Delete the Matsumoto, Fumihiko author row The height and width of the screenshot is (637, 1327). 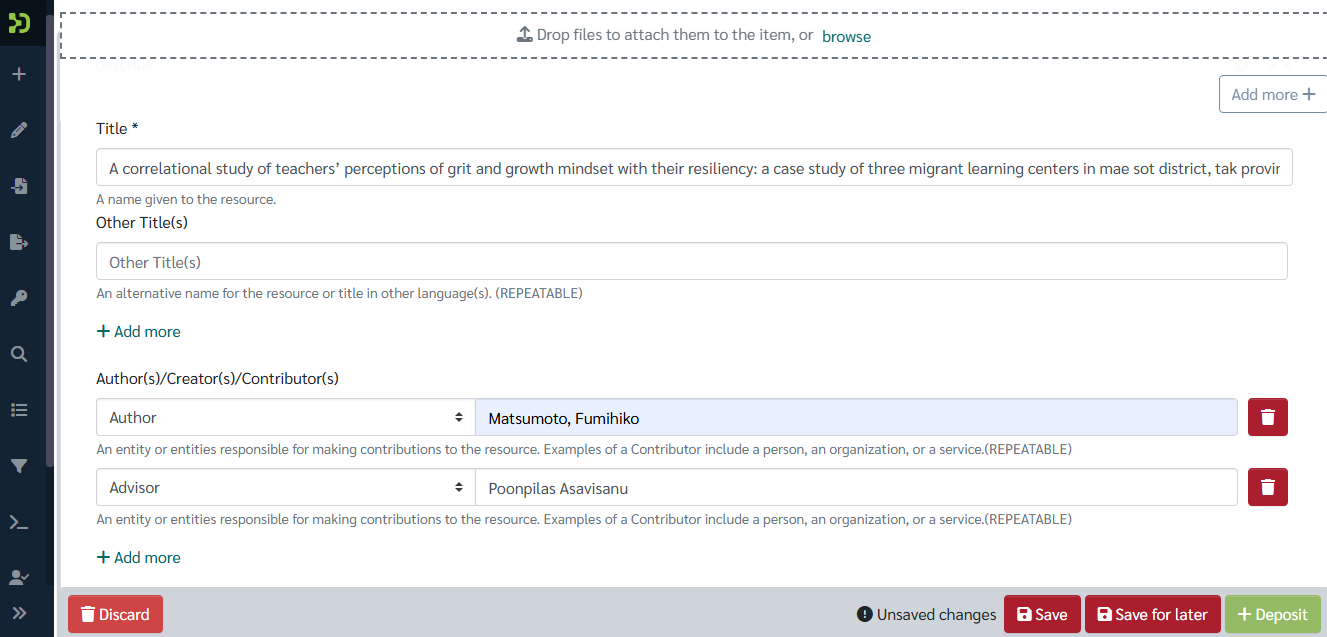[1268, 417]
